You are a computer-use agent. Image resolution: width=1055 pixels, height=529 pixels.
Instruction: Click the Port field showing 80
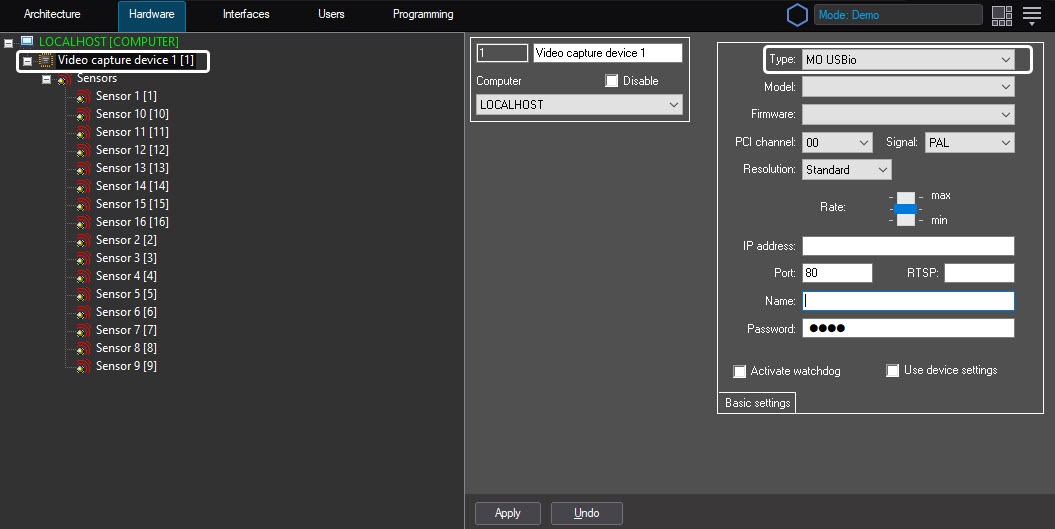tap(837, 273)
